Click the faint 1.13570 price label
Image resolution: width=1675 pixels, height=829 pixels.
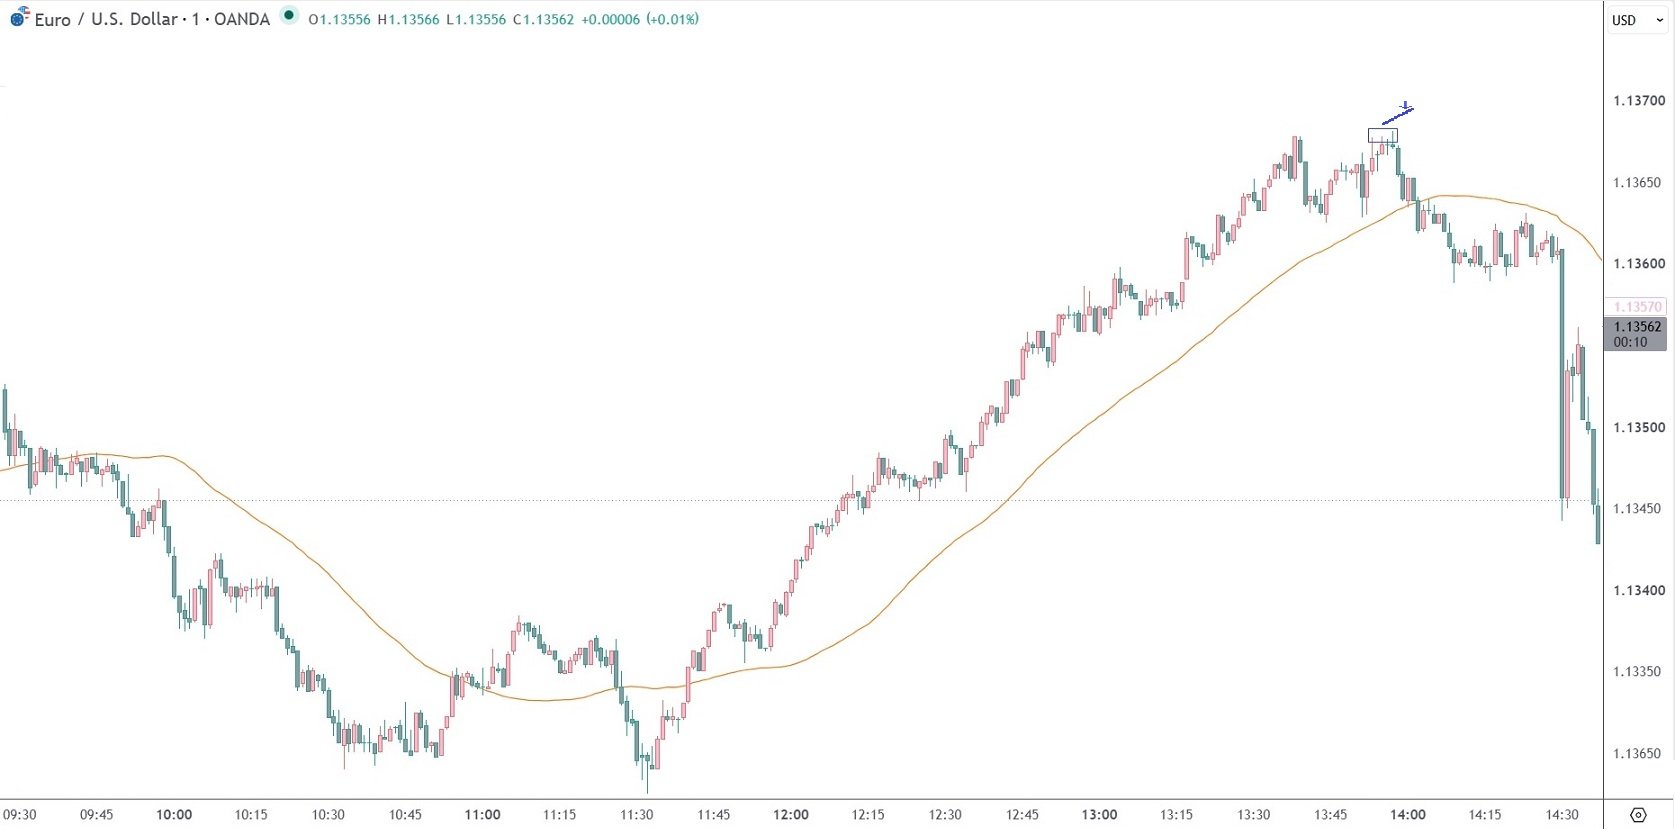(1637, 307)
